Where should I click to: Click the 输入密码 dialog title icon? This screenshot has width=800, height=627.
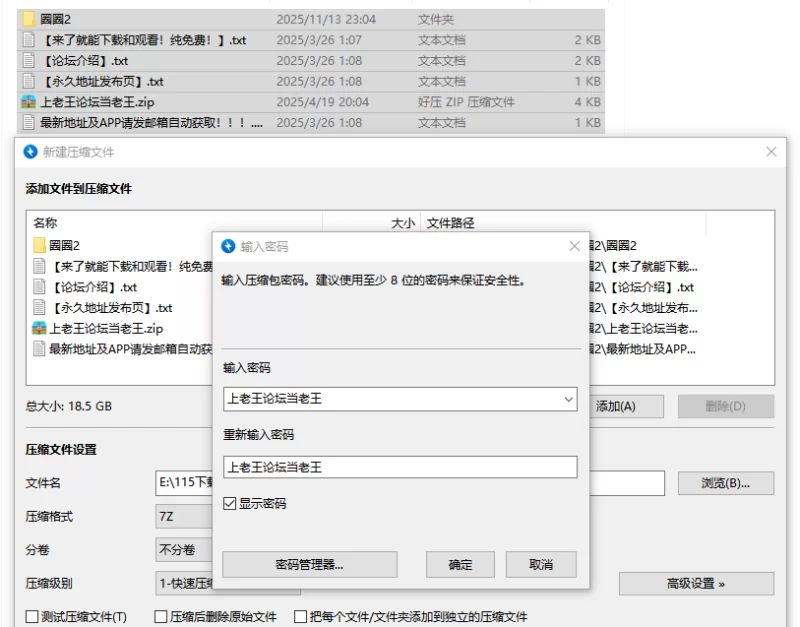click(x=228, y=246)
